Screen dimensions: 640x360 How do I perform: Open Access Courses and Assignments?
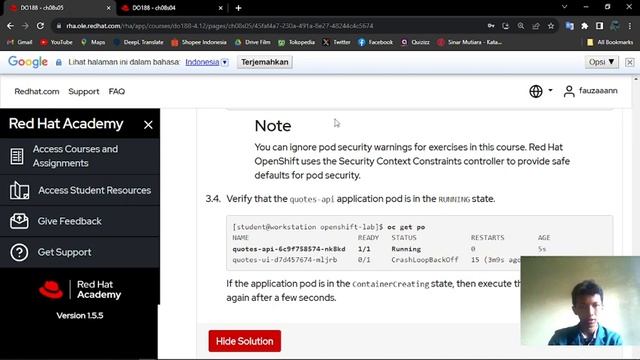pos(80,156)
